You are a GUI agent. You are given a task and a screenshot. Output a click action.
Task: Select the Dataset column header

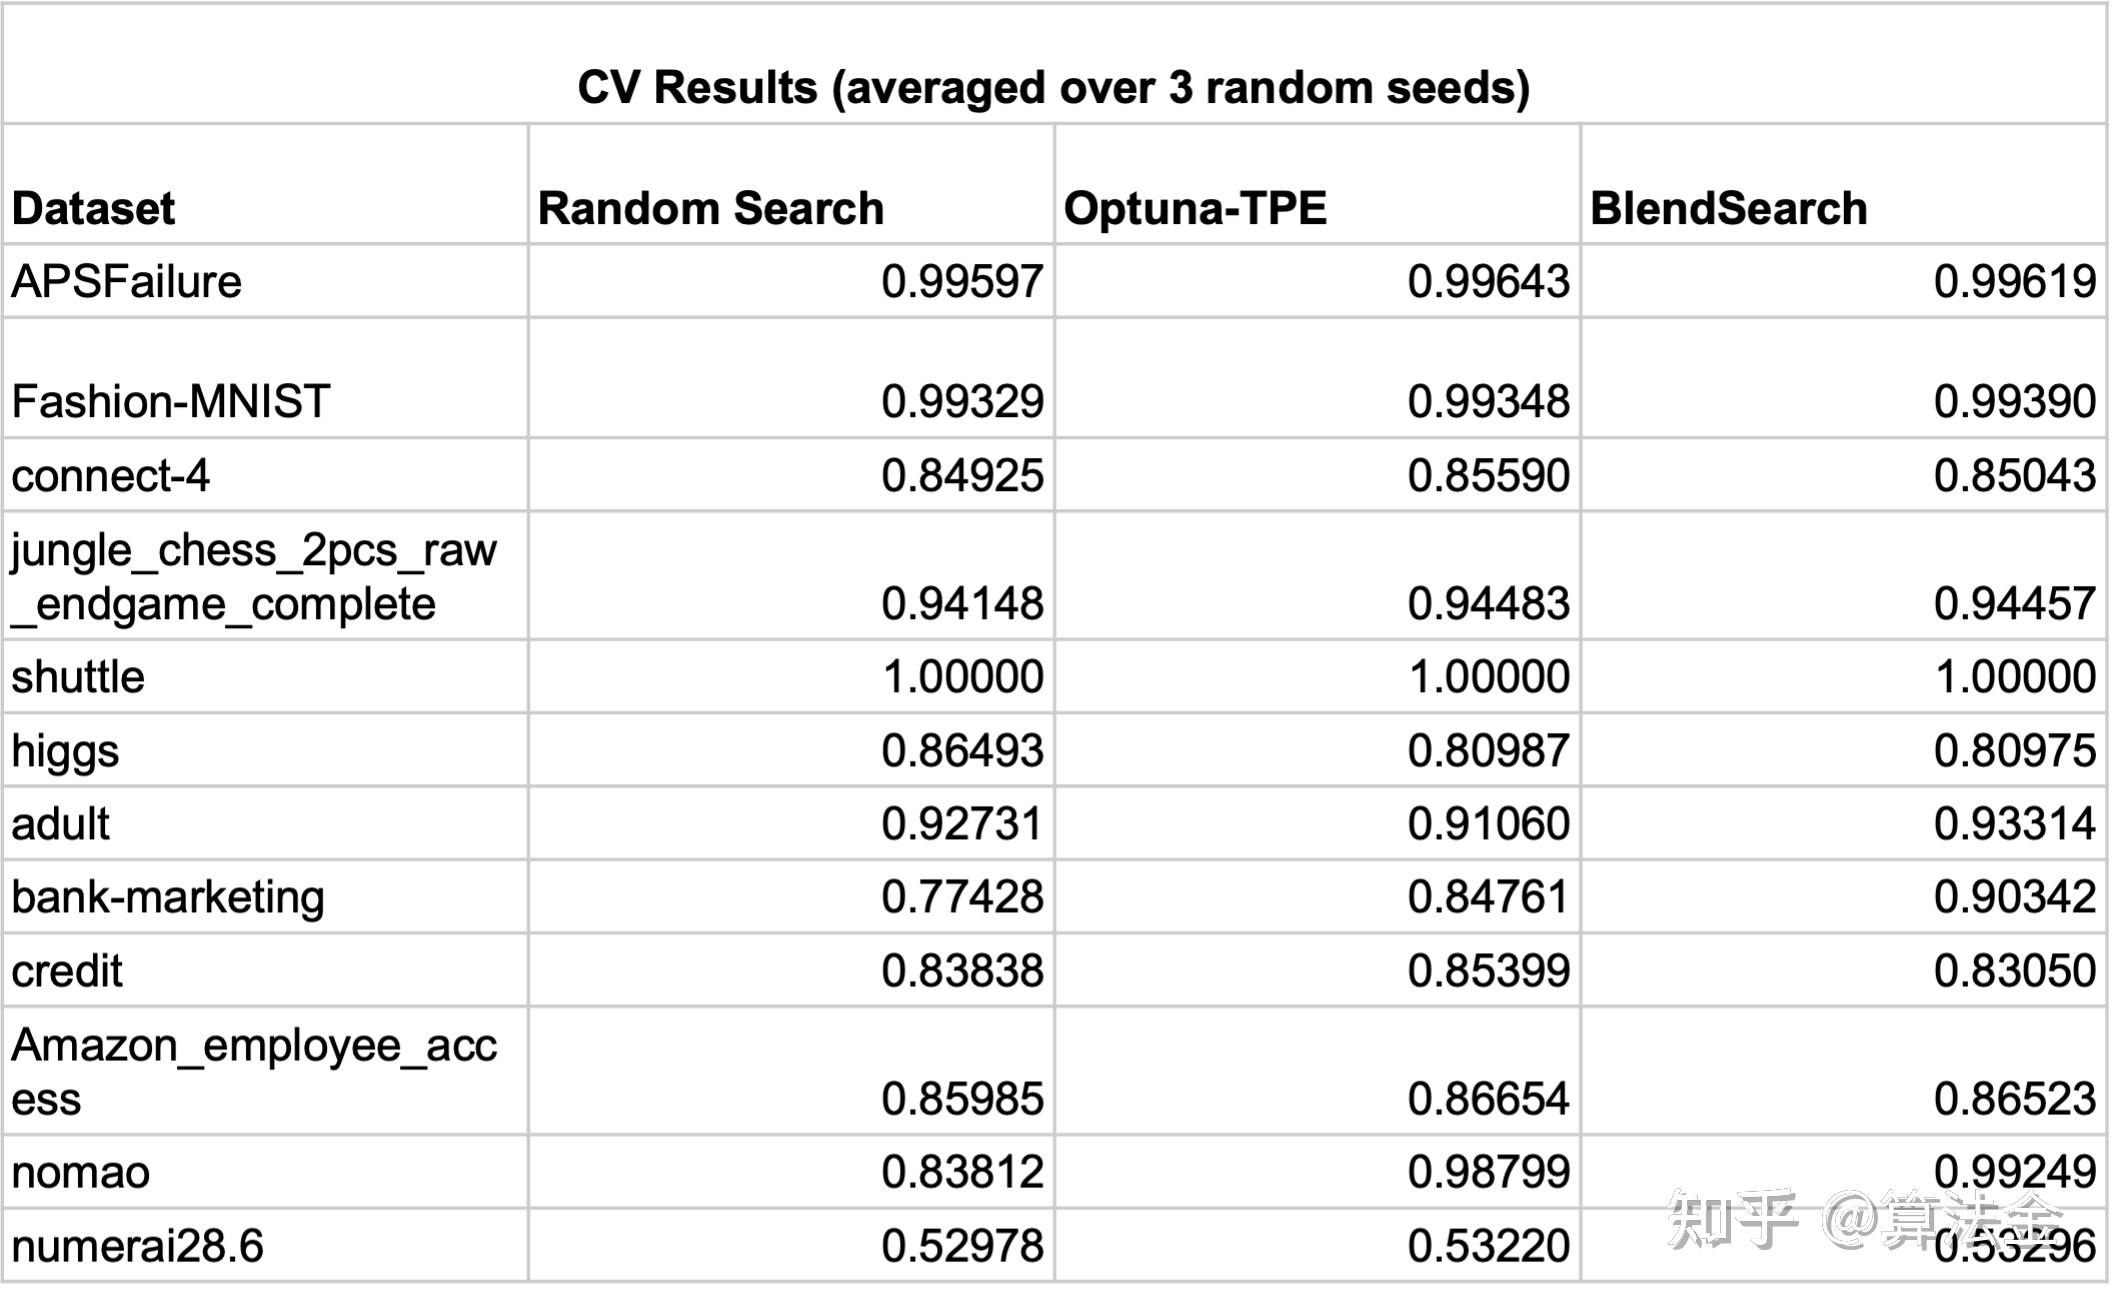(93, 209)
